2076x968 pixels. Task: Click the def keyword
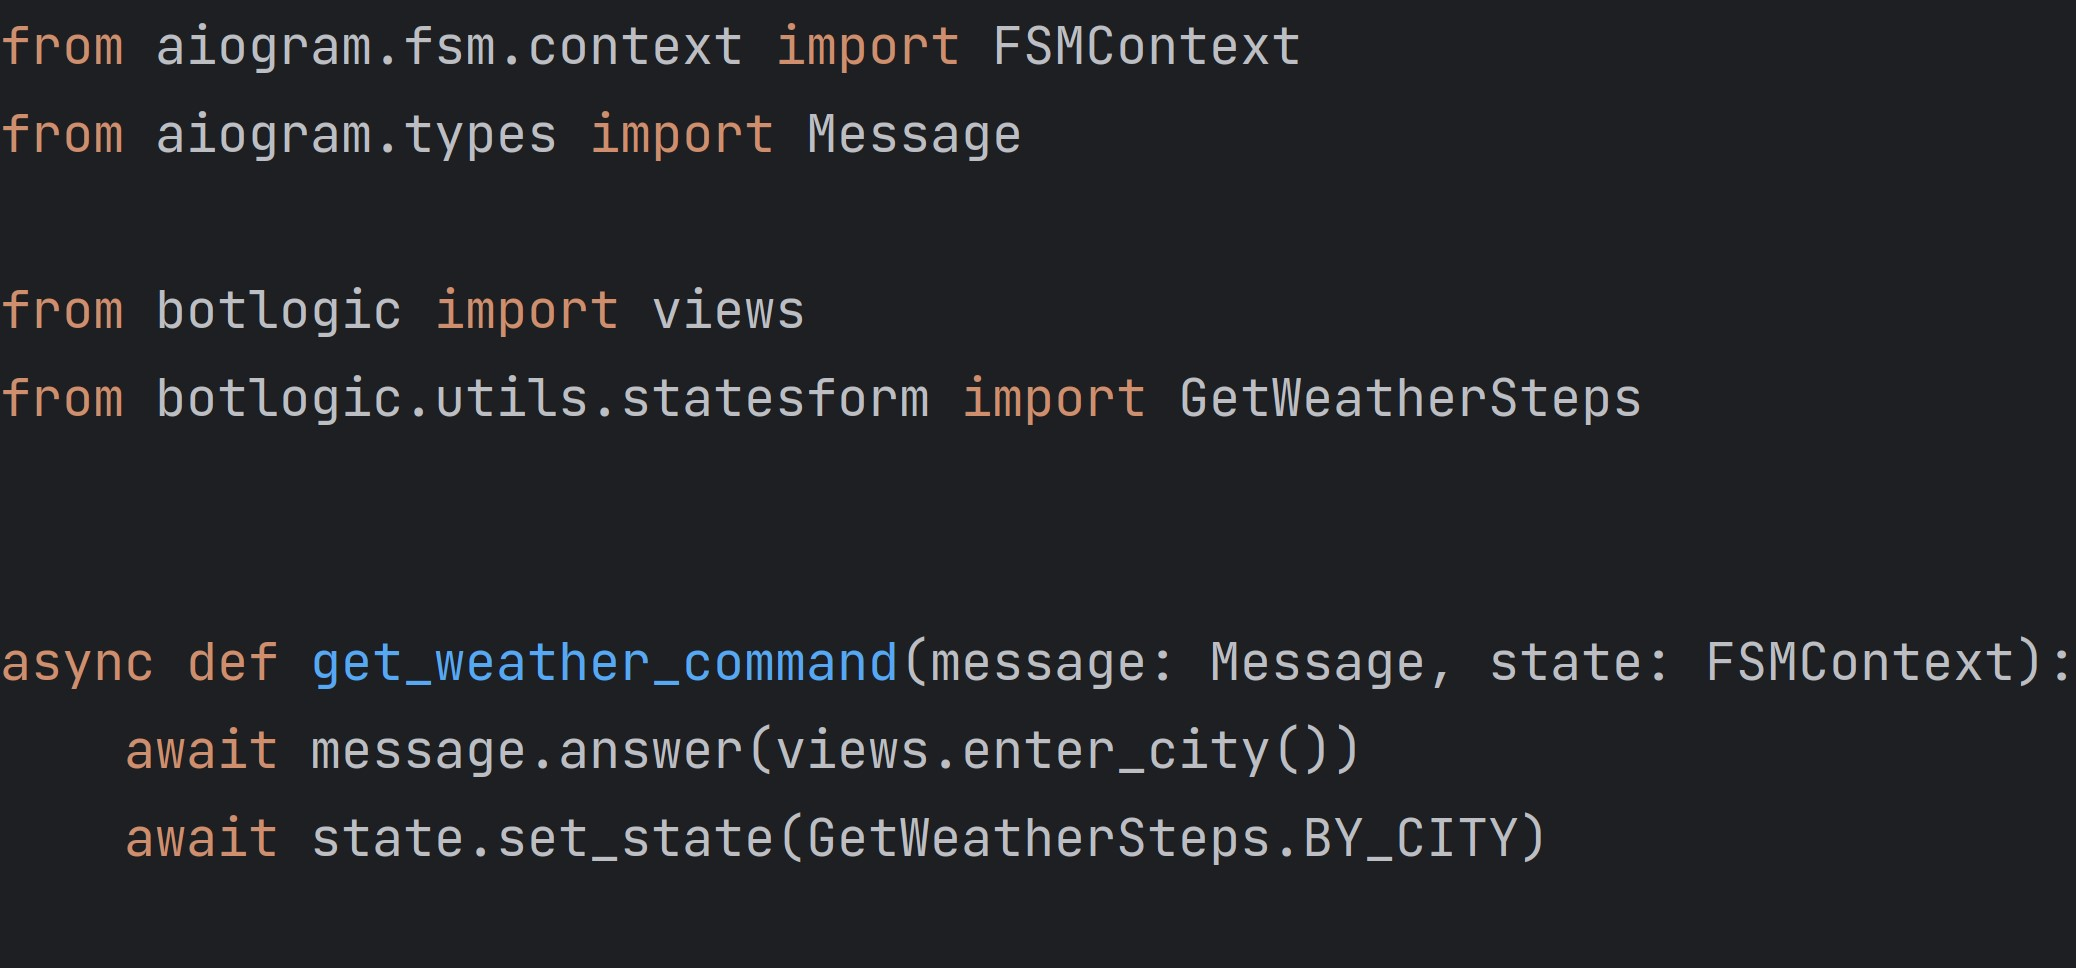[232, 663]
